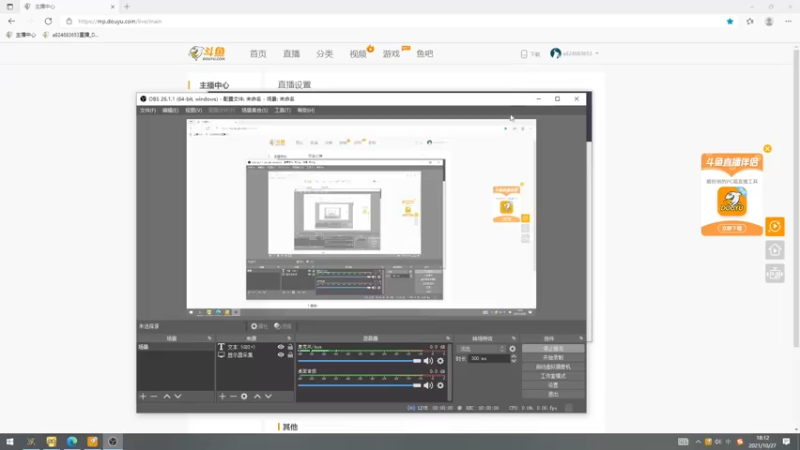This screenshot has height=450, width=800.
Task: Go back using the browser back arrow
Action: click(x=11, y=21)
